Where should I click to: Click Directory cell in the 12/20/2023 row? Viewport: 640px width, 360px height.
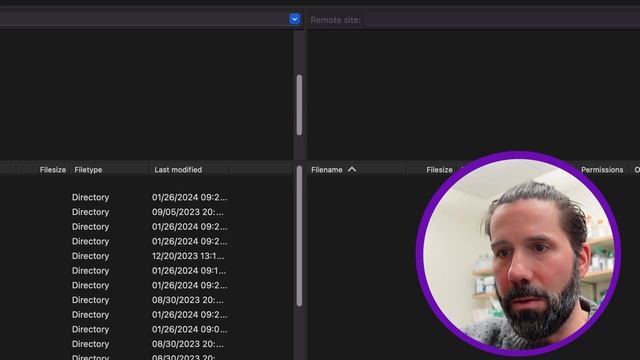click(x=91, y=256)
